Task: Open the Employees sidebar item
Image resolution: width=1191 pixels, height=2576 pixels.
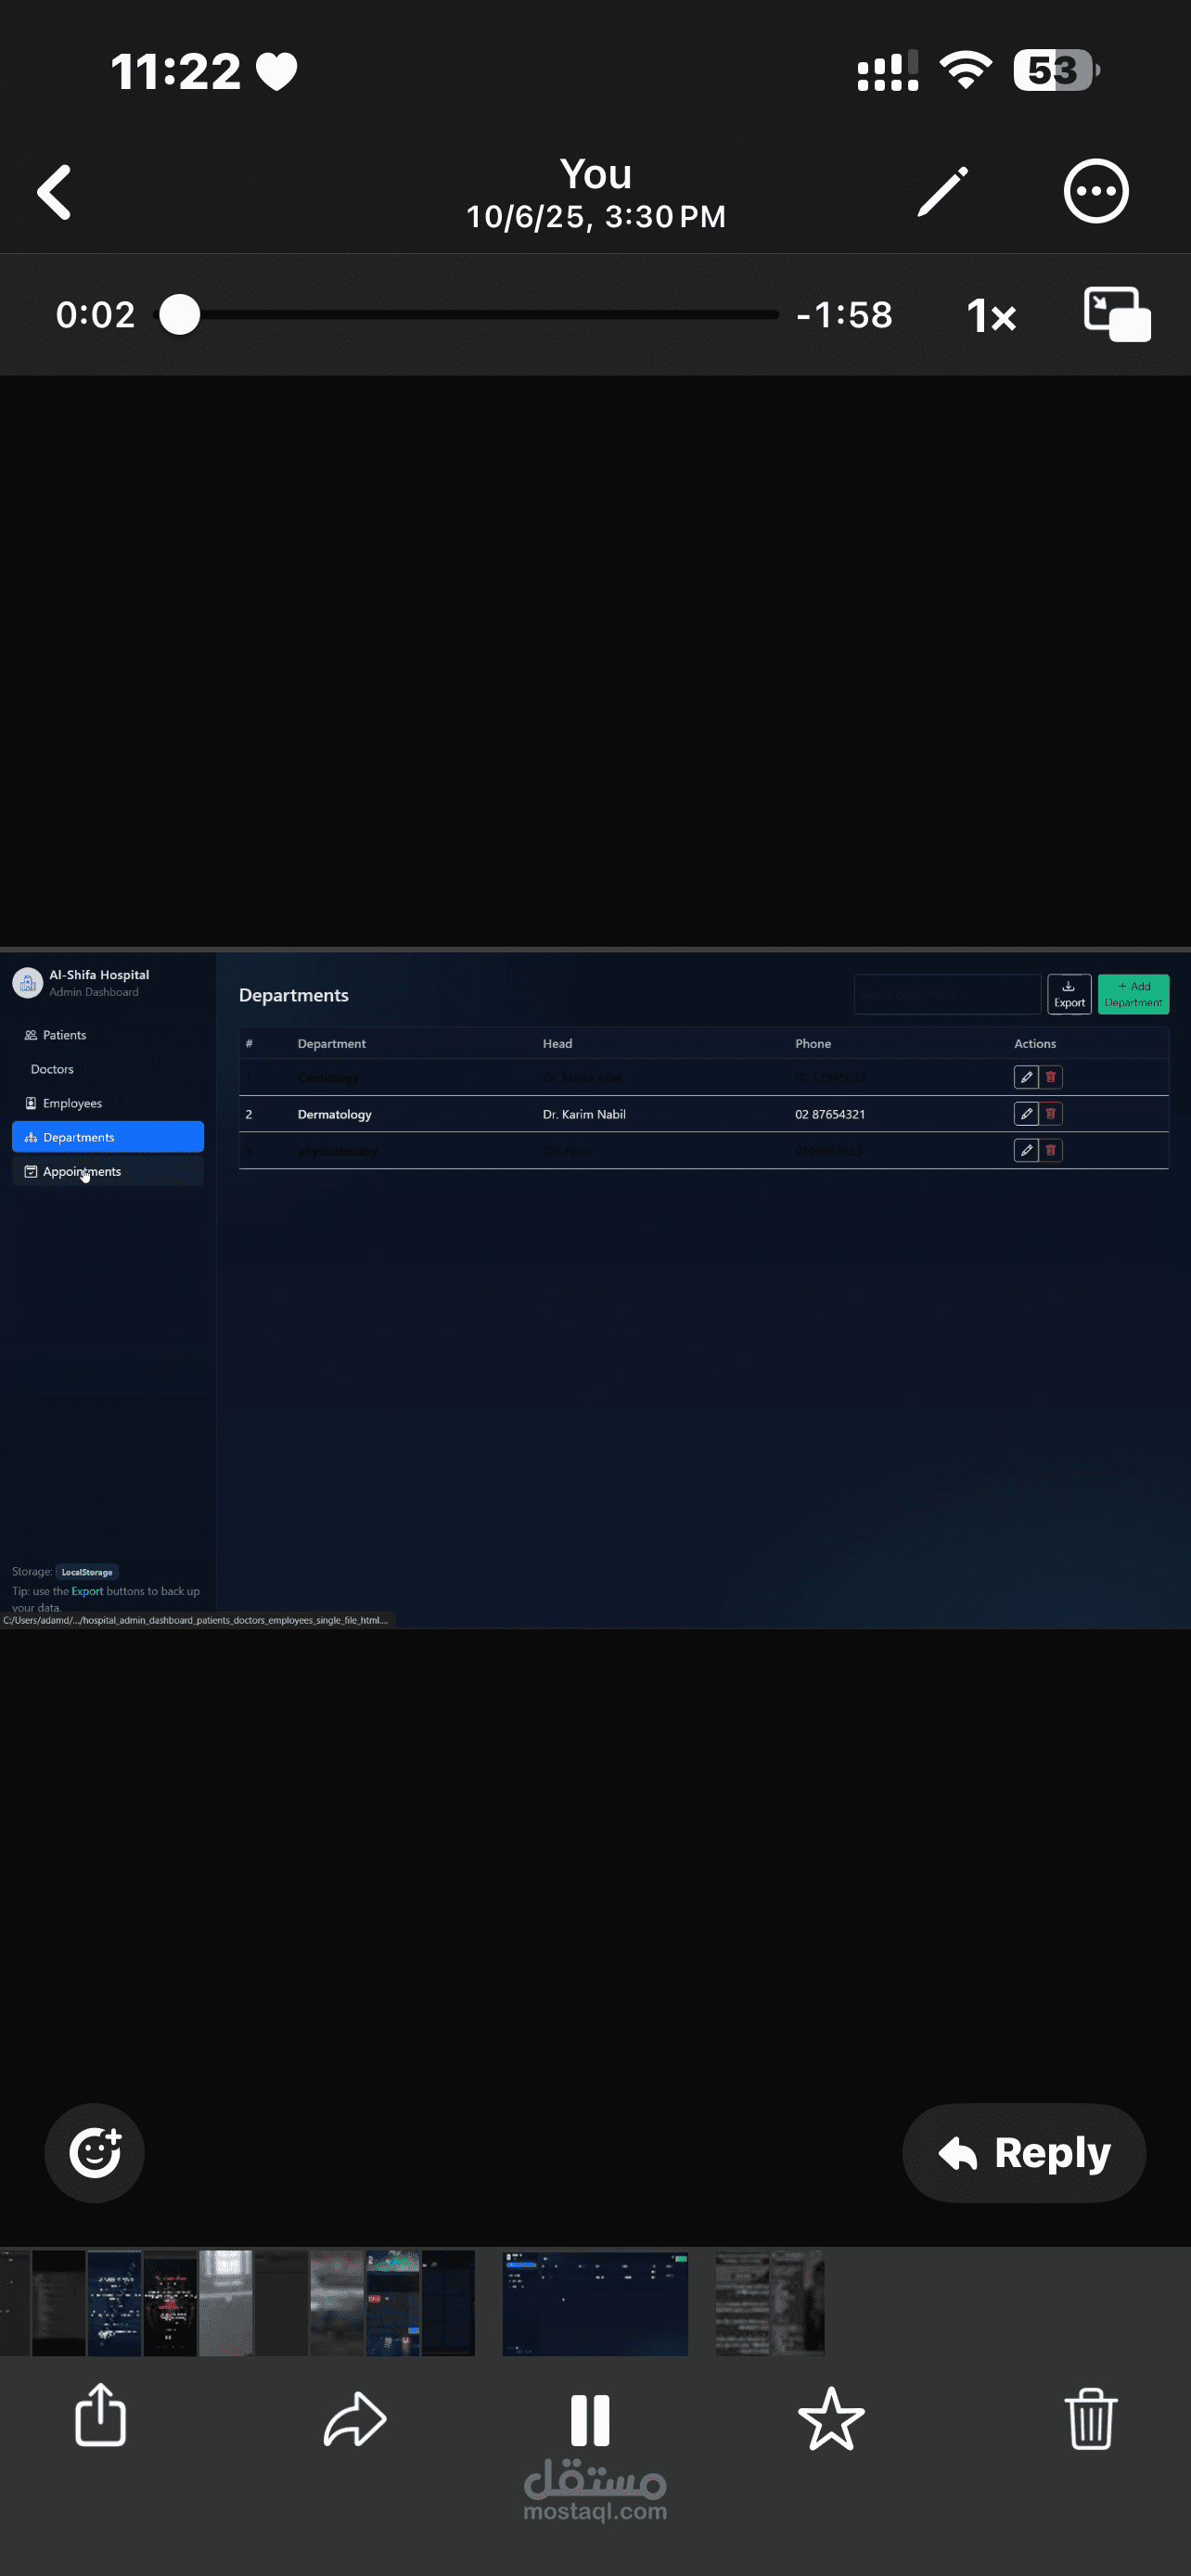Action: point(108,1103)
